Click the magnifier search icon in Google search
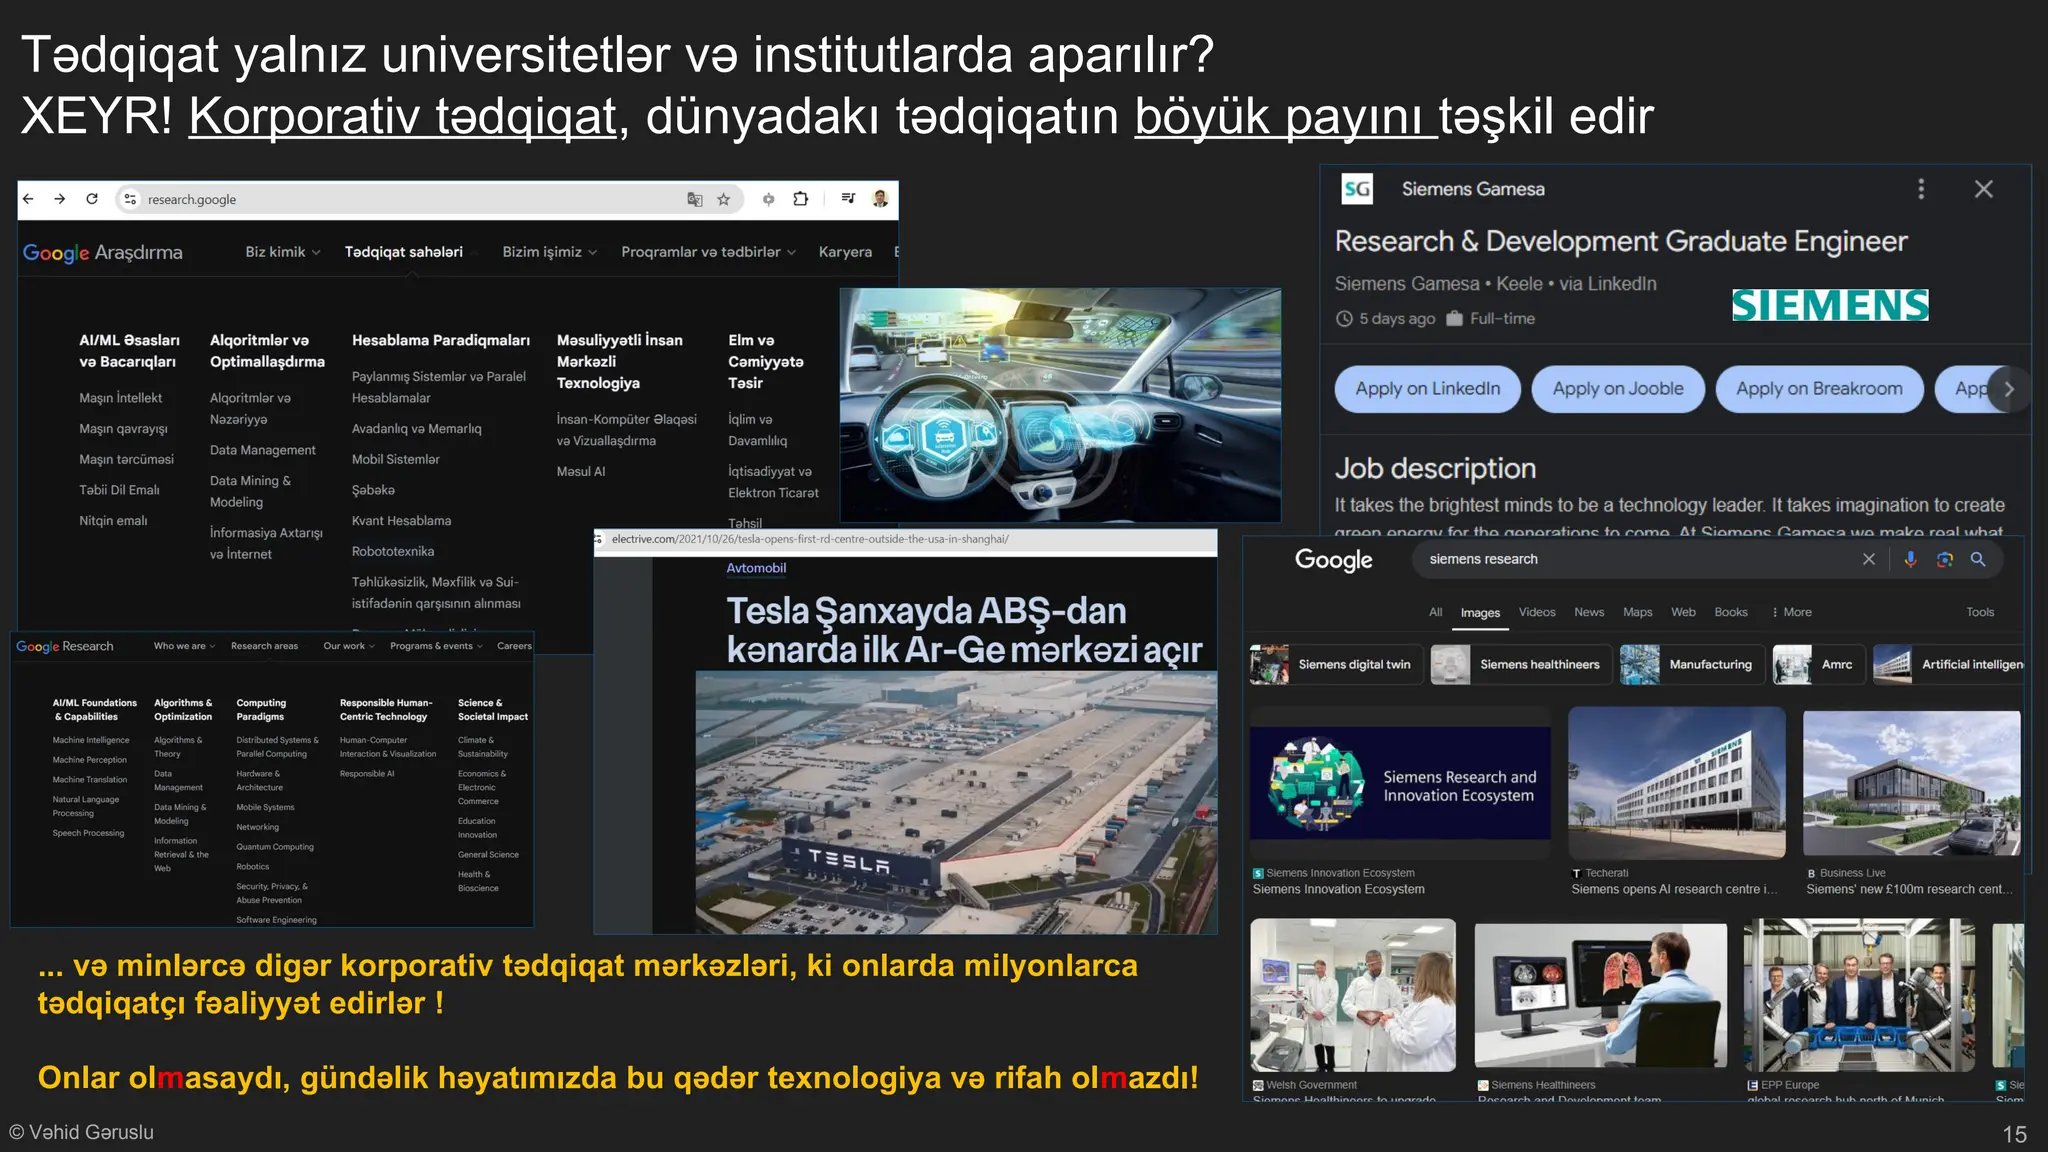The height and width of the screenshot is (1152, 2048). (1977, 559)
